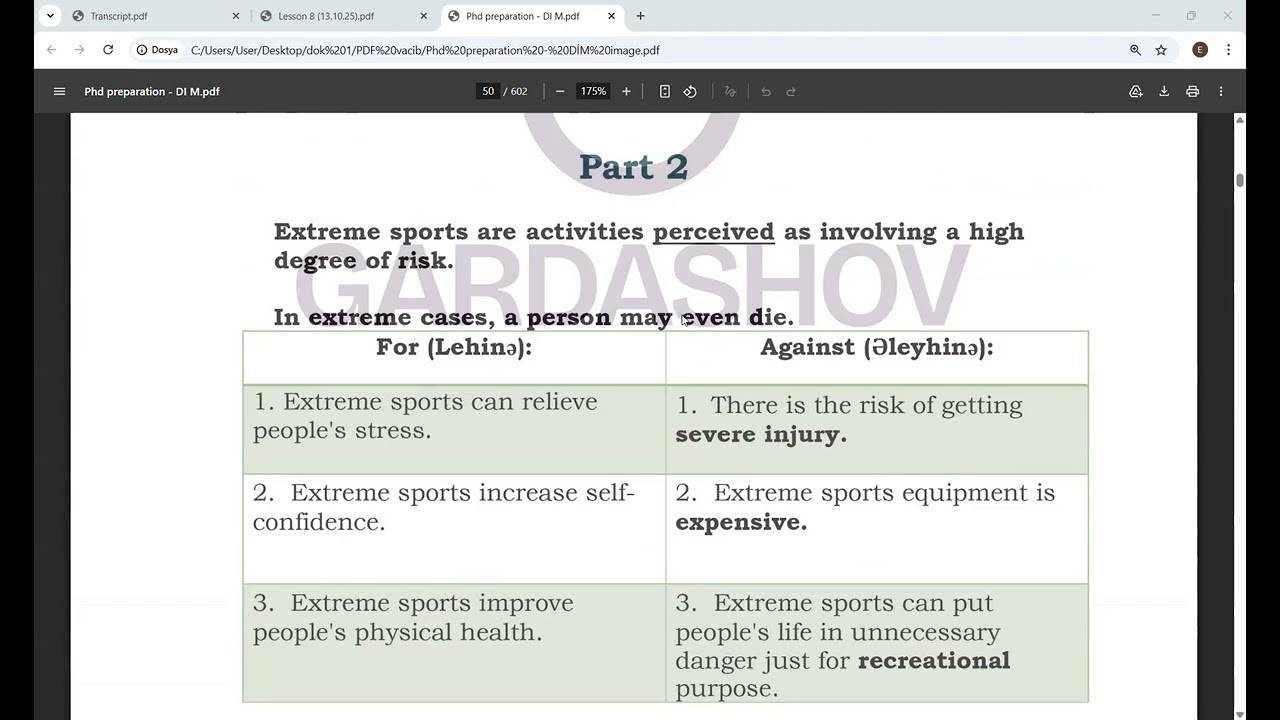Zoom out the PDF with minus button
Screen dimensions: 1280x720
click(560, 91)
